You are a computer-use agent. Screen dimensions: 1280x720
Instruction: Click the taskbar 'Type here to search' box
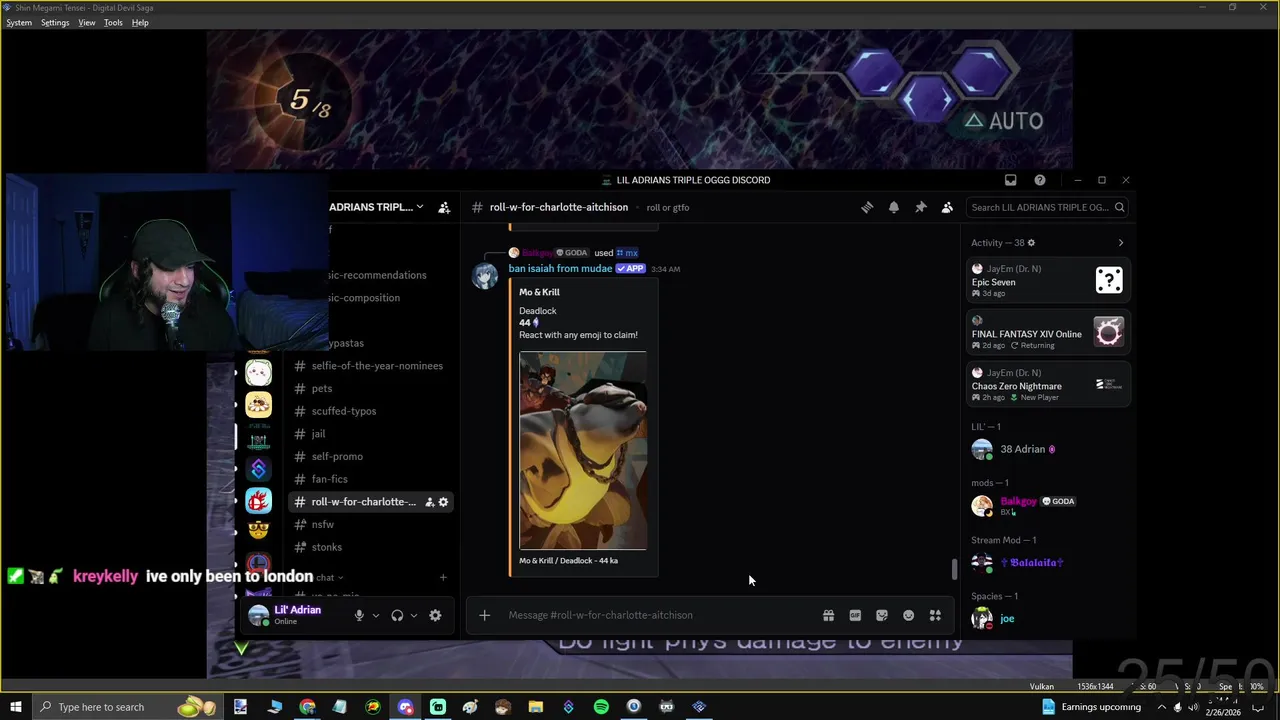coord(130,707)
